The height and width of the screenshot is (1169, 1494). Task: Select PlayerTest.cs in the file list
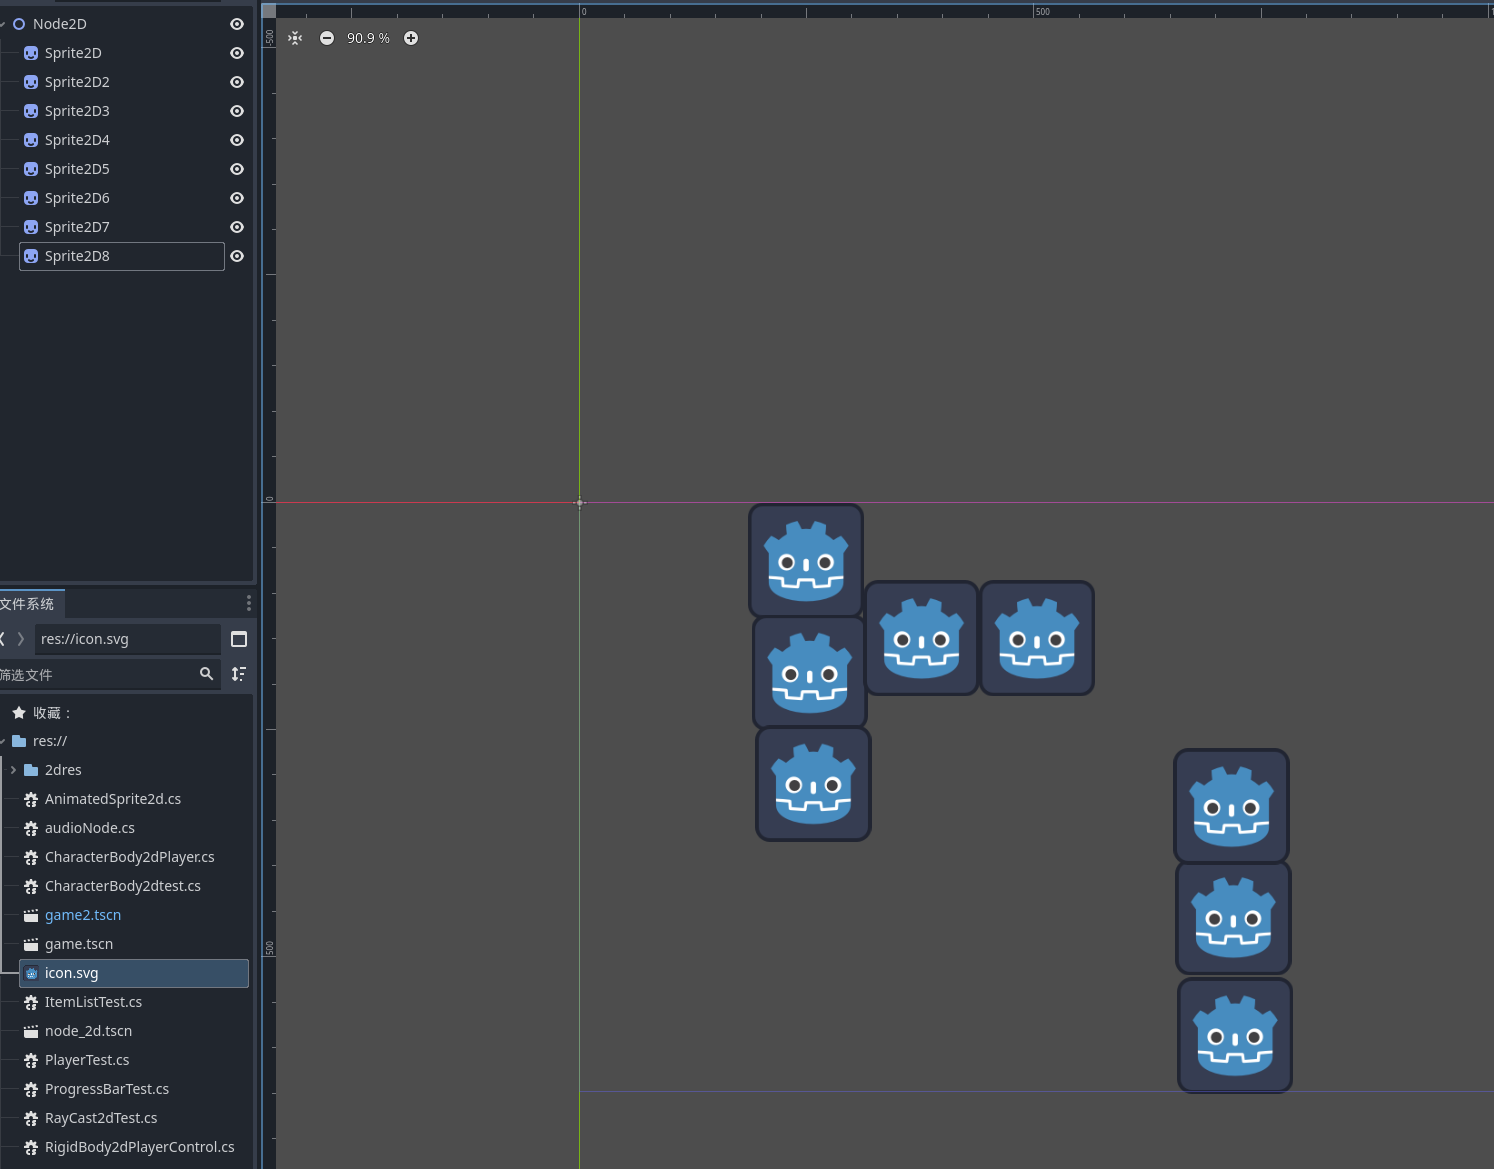point(87,1060)
